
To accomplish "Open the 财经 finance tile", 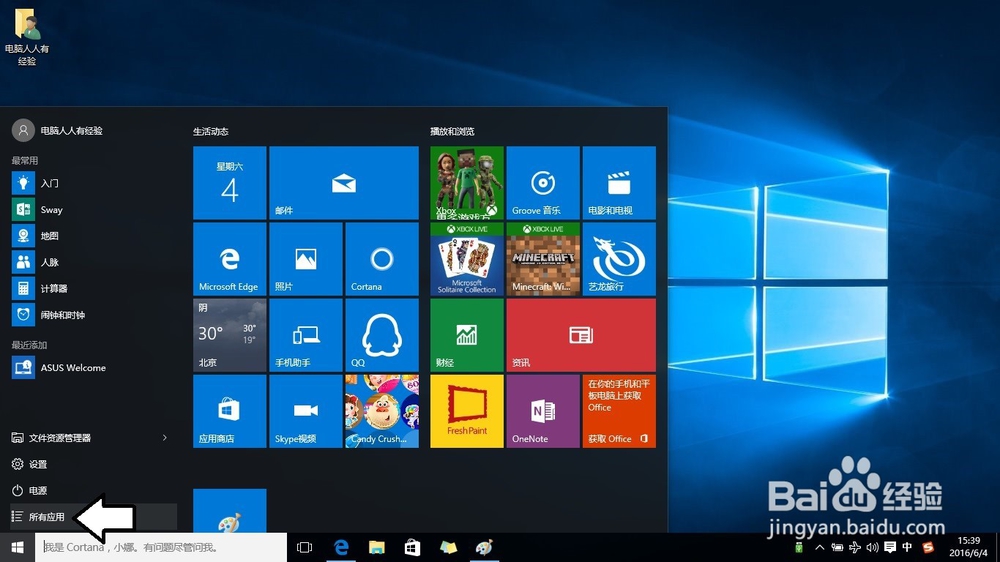I will click(467, 335).
